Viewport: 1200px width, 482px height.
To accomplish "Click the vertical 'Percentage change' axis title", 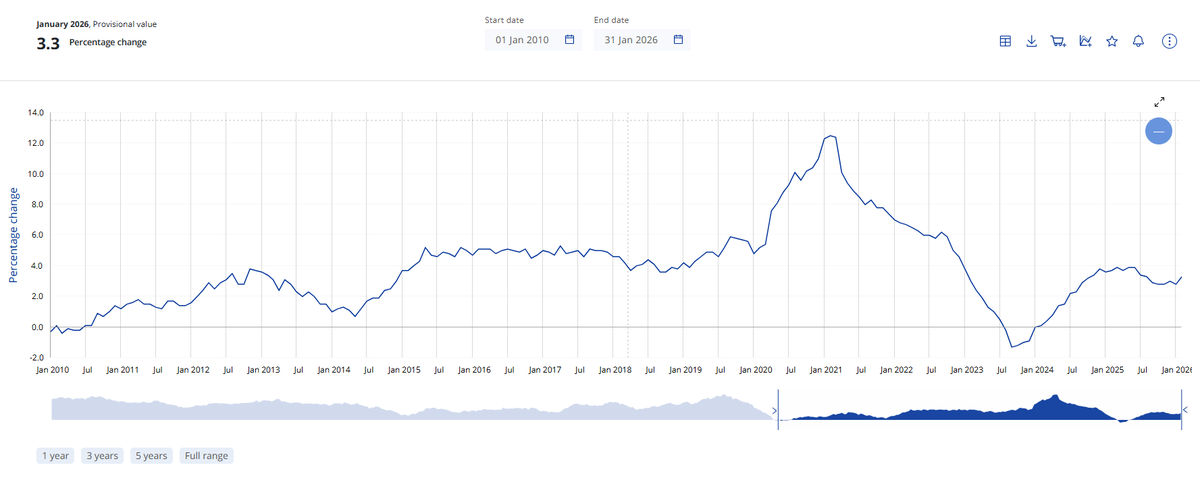I will [14, 235].
